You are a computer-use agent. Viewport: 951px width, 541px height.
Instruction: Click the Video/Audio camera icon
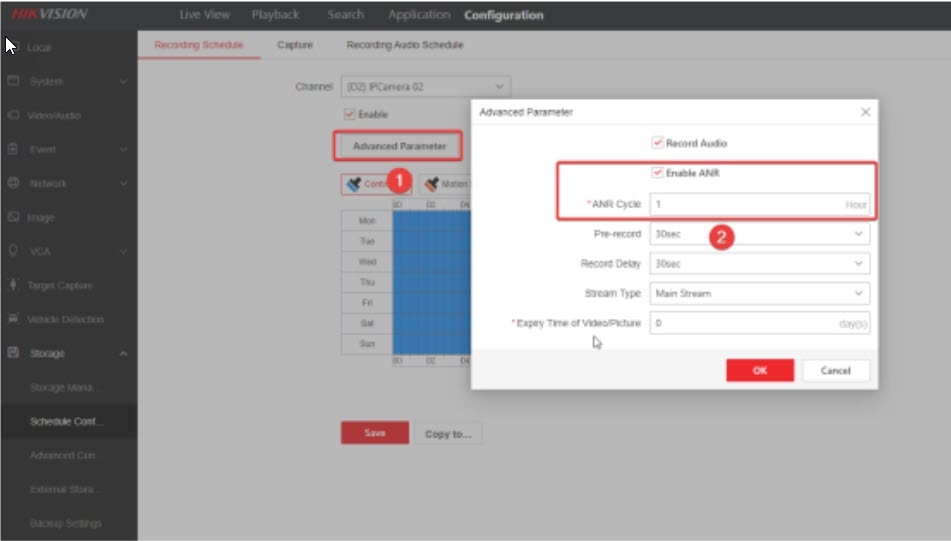14,115
